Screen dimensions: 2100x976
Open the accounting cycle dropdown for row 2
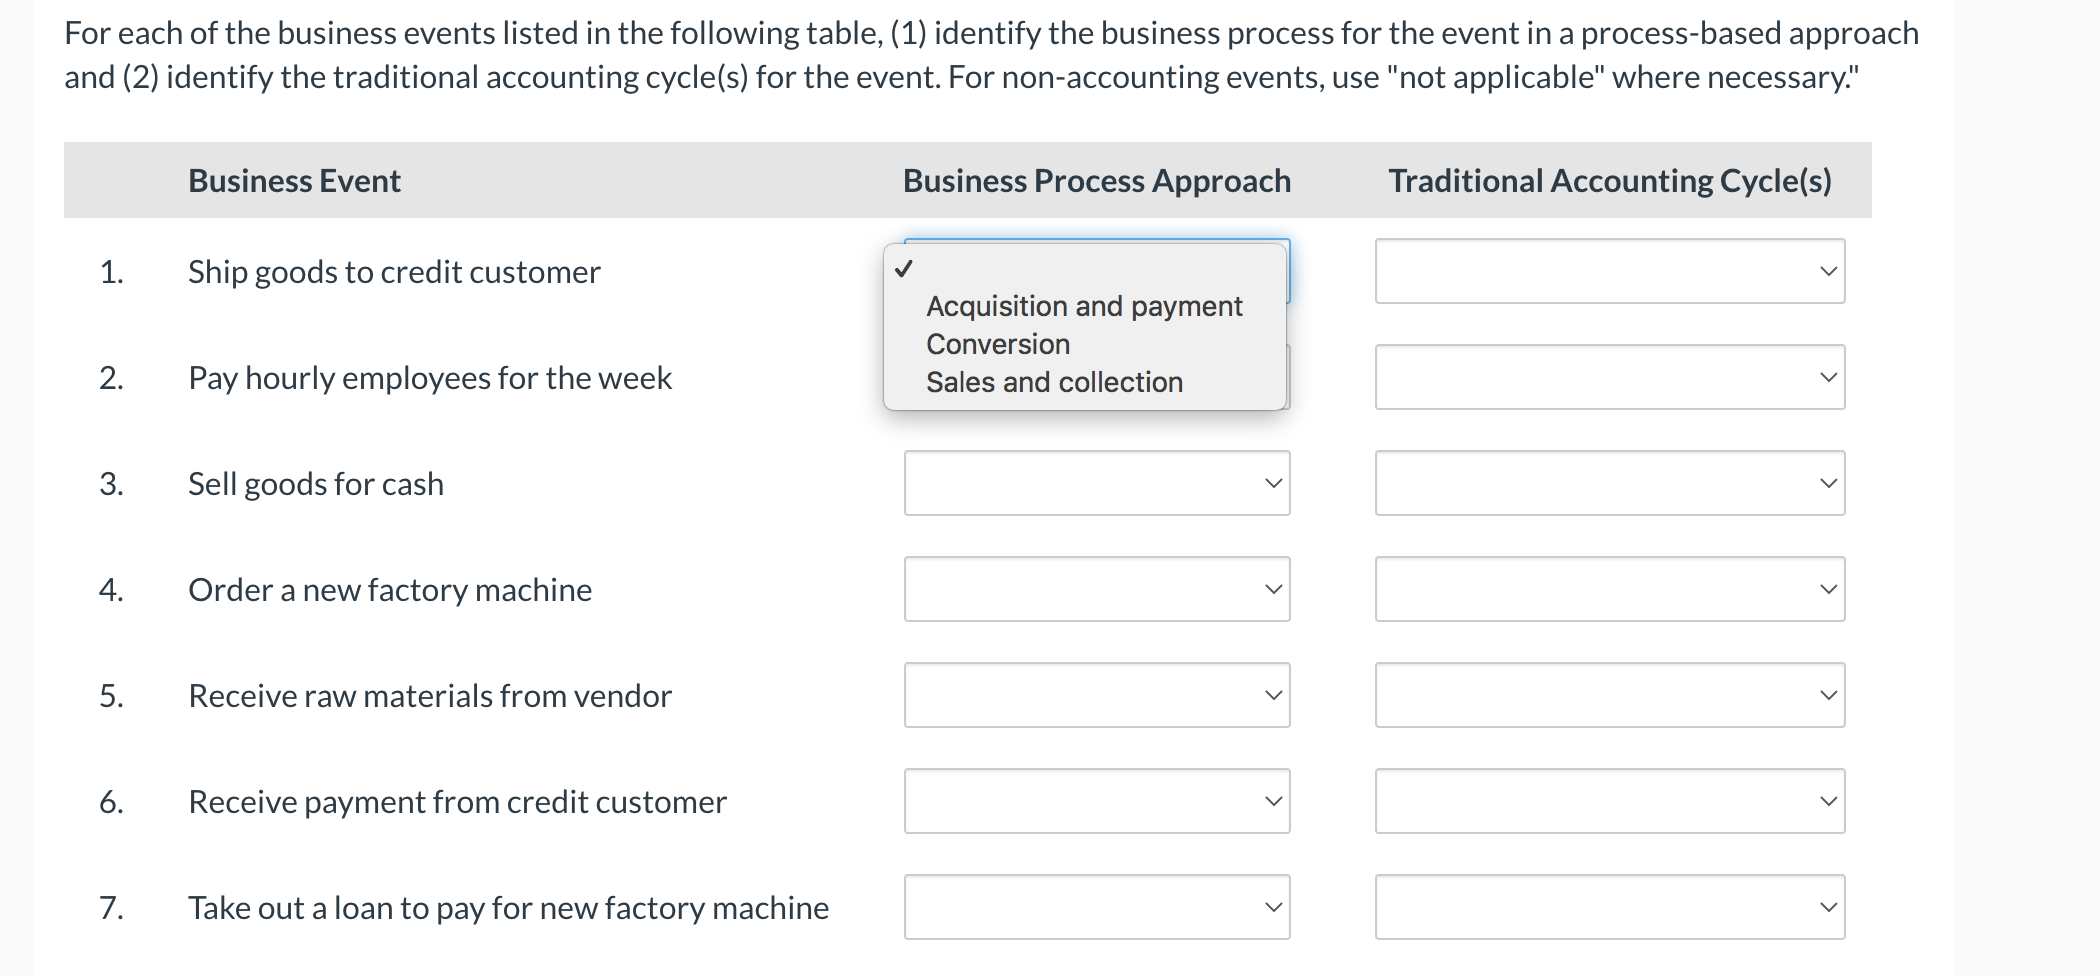click(x=1608, y=377)
